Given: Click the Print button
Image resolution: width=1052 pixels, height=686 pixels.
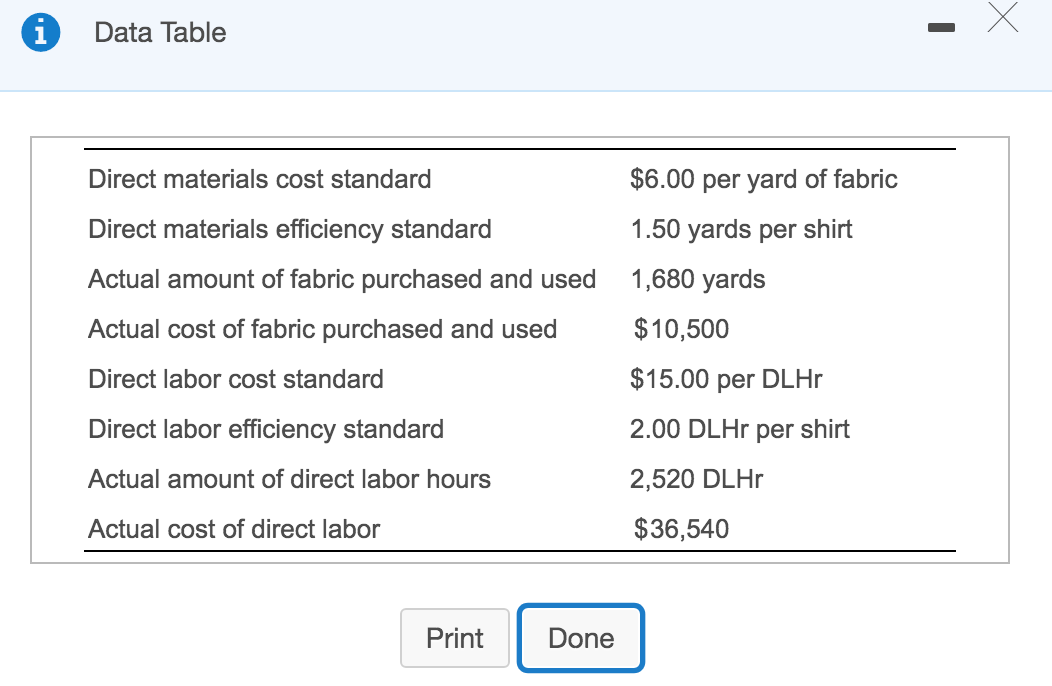Looking at the screenshot, I should coord(454,637).
